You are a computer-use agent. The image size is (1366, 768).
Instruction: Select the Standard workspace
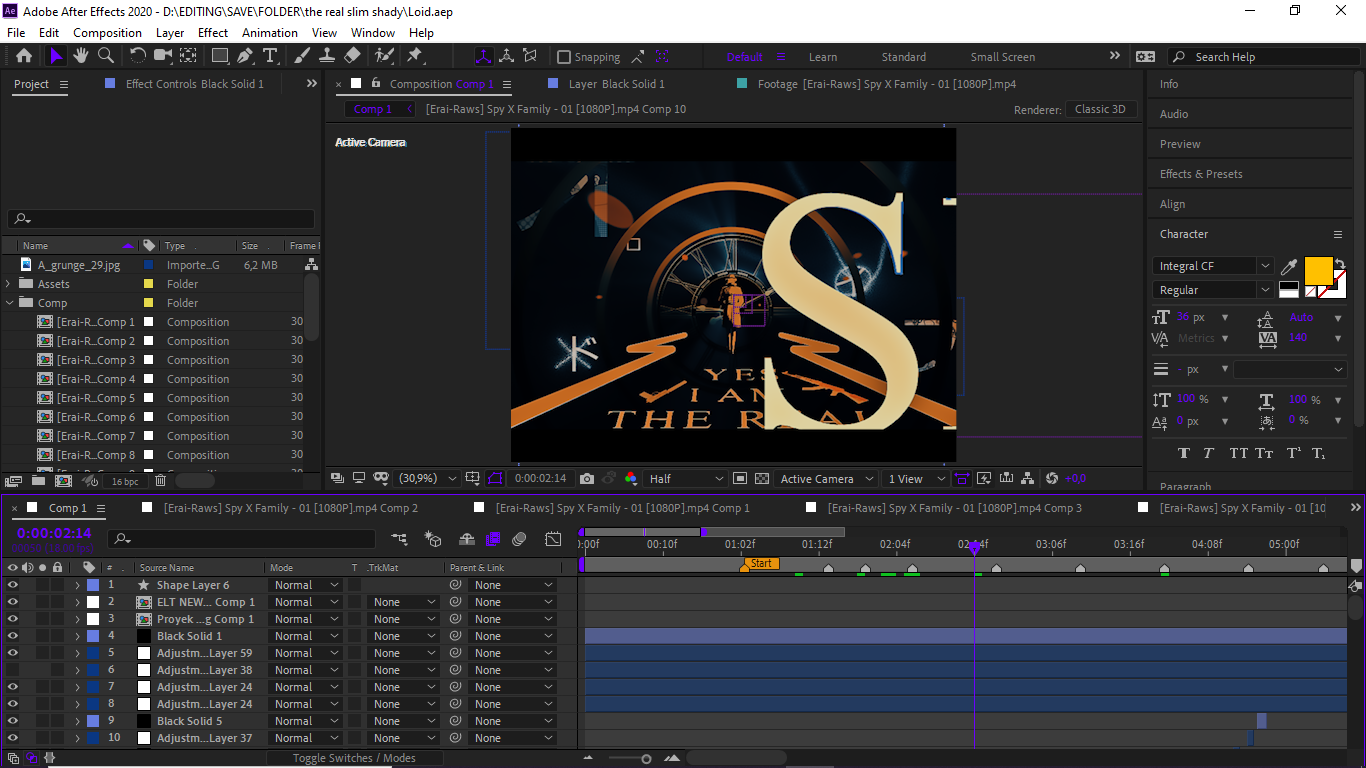(x=904, y=57)
